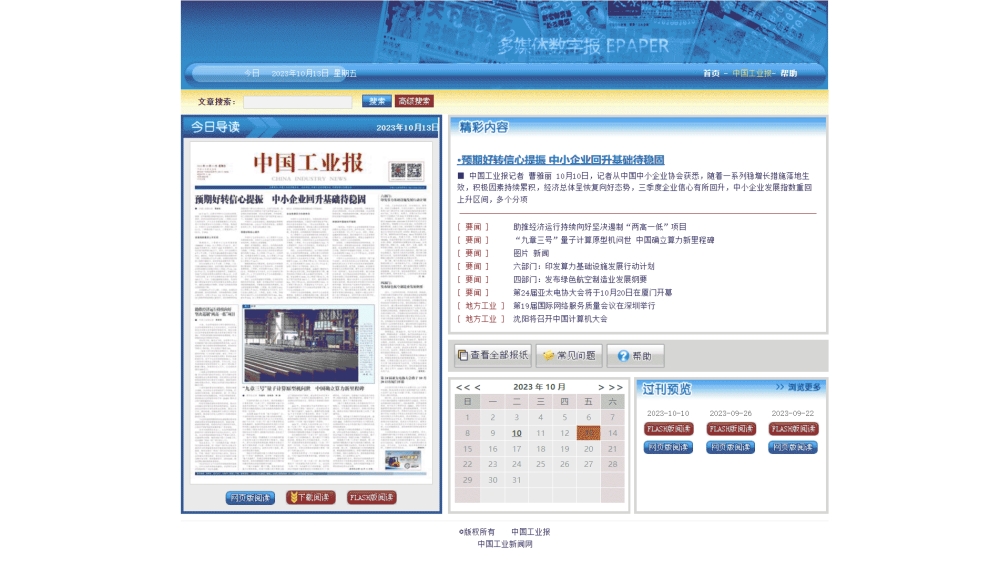Click 常见问题 button with FAQ icon
This screenshot has height=568, width=1000.
(x=569, y=355)
